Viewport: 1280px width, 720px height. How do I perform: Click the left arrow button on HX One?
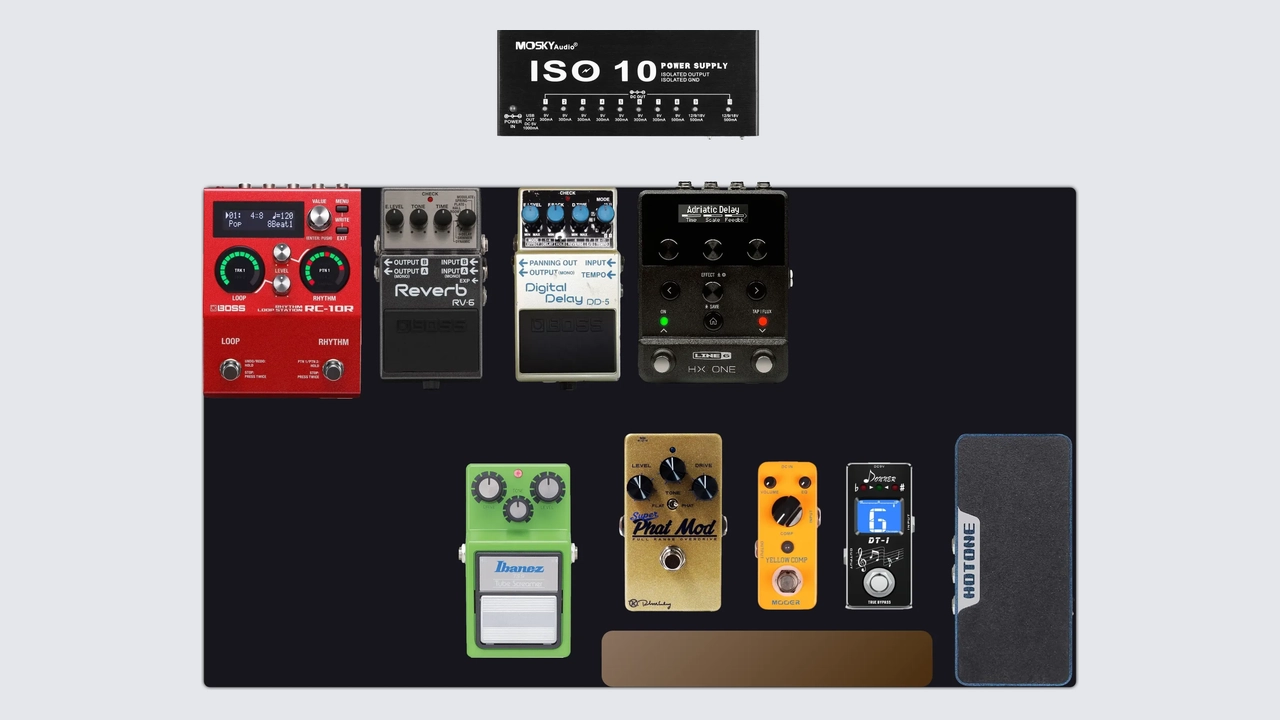(669, 291)
